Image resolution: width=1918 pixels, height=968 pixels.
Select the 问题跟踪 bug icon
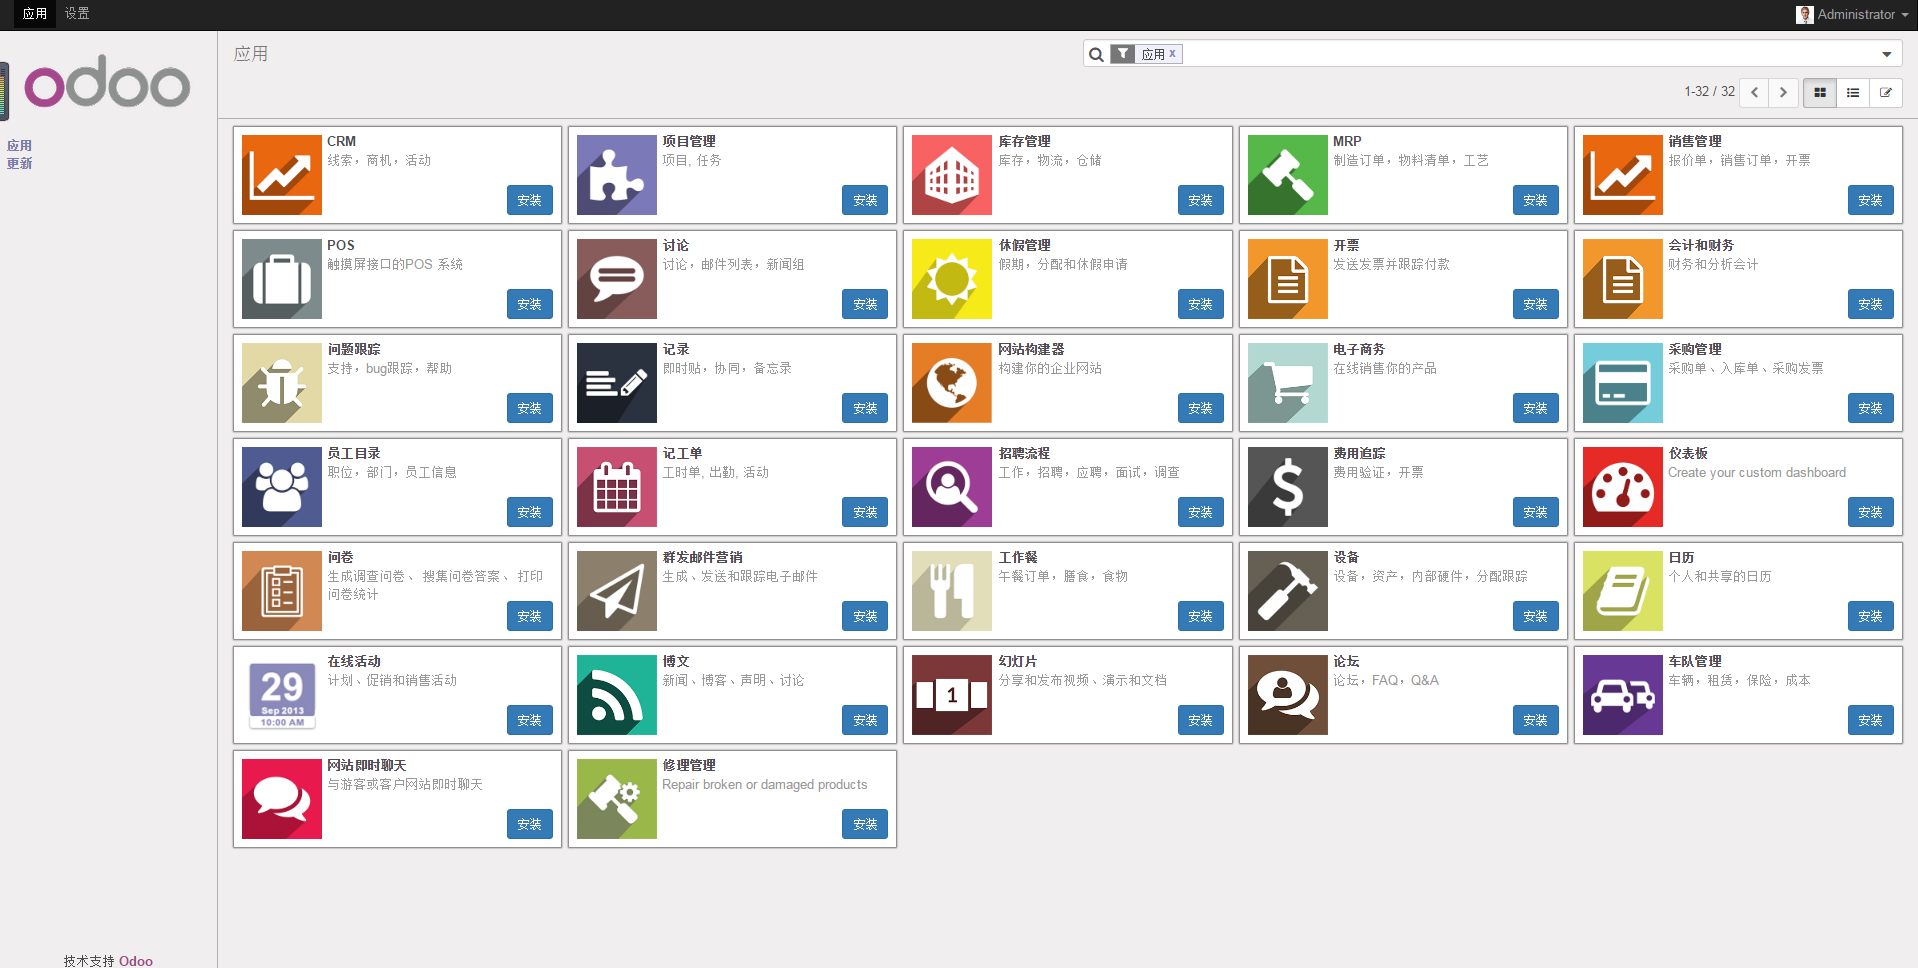pyautogui.click(x=281, y=383)
